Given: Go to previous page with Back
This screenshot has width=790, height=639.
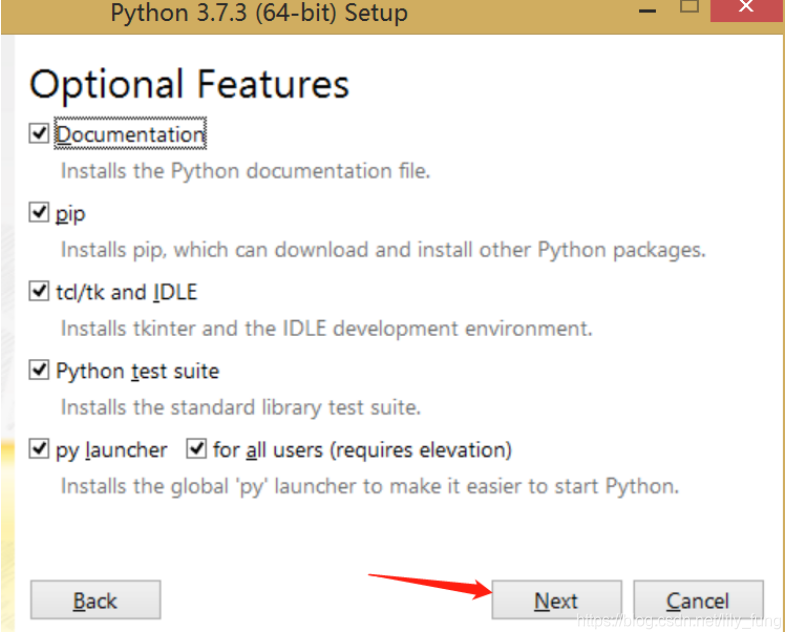Looking at the screenshot, I should point(96,600).
